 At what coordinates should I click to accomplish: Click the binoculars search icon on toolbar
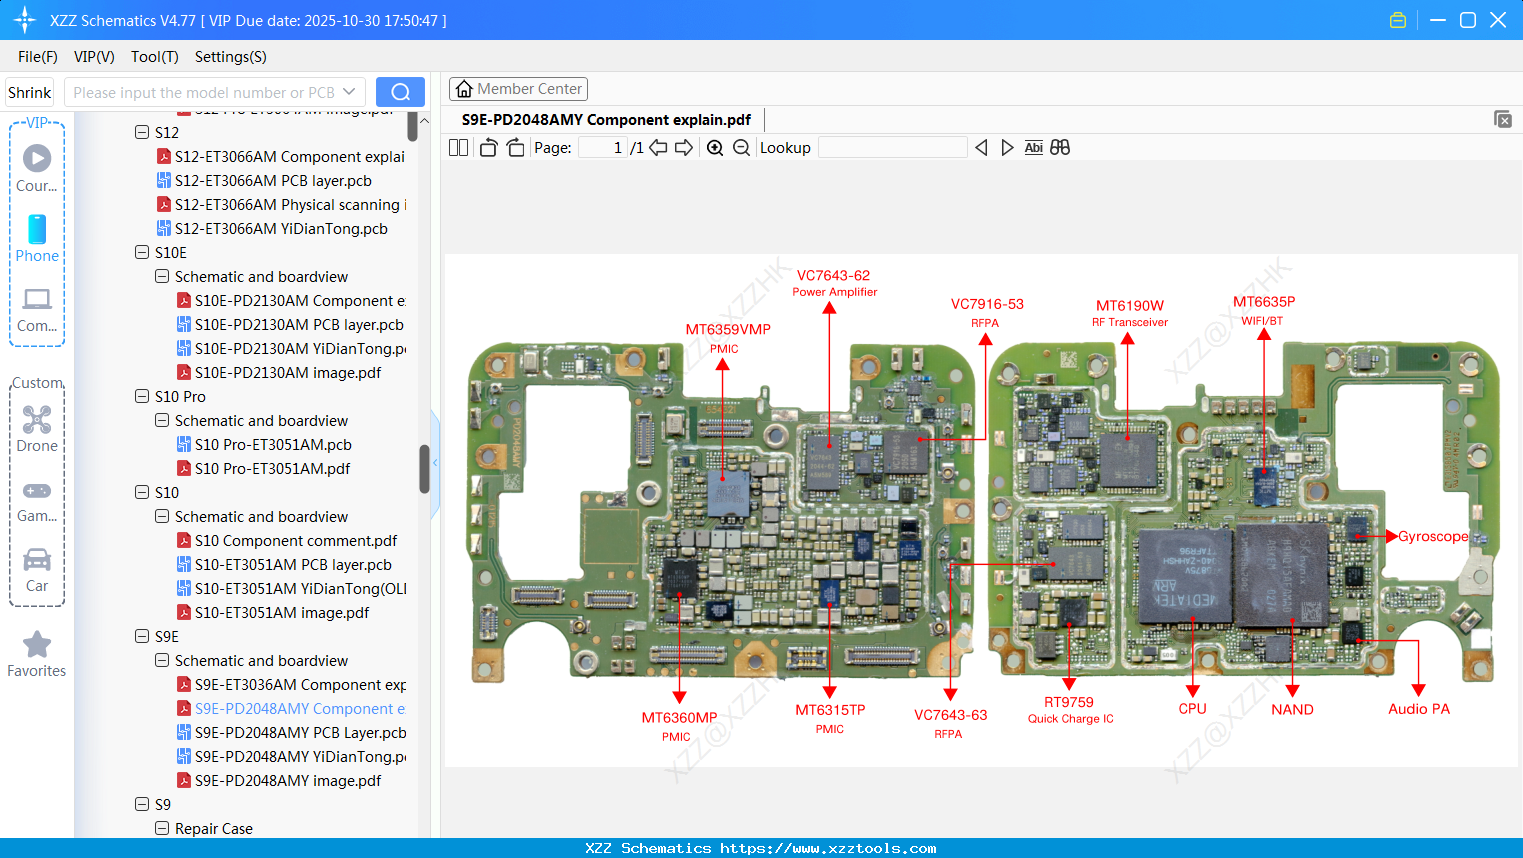click(x=1060, y=147)
